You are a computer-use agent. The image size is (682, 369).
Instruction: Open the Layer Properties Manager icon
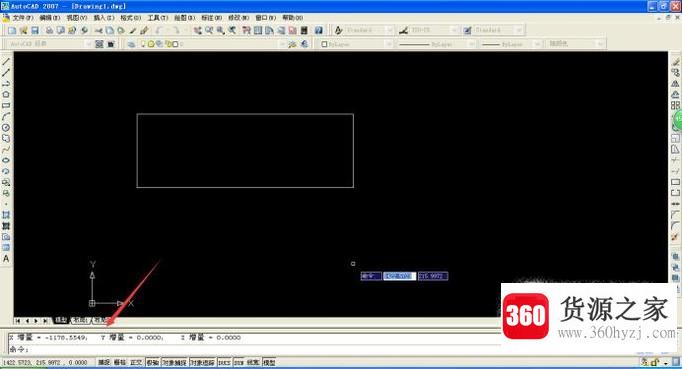point(131,44)
